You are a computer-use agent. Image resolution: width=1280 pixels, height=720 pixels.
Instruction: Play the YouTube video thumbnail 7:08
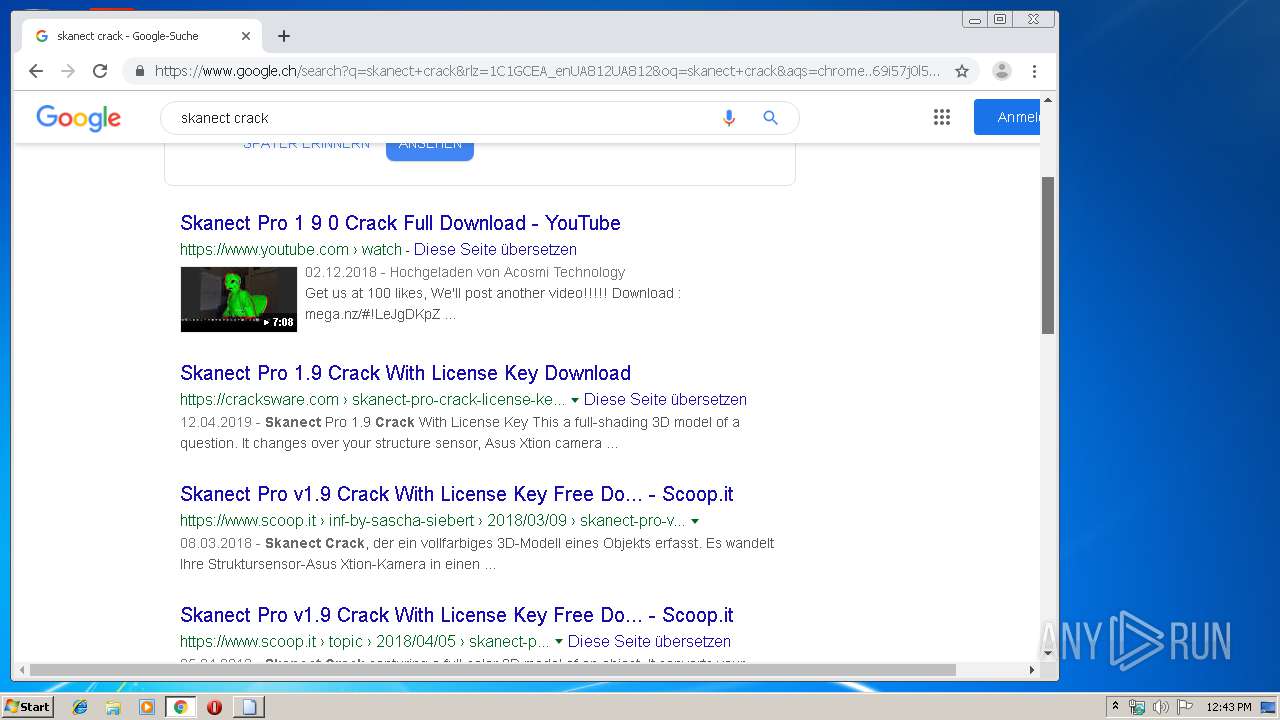[238, 299]
